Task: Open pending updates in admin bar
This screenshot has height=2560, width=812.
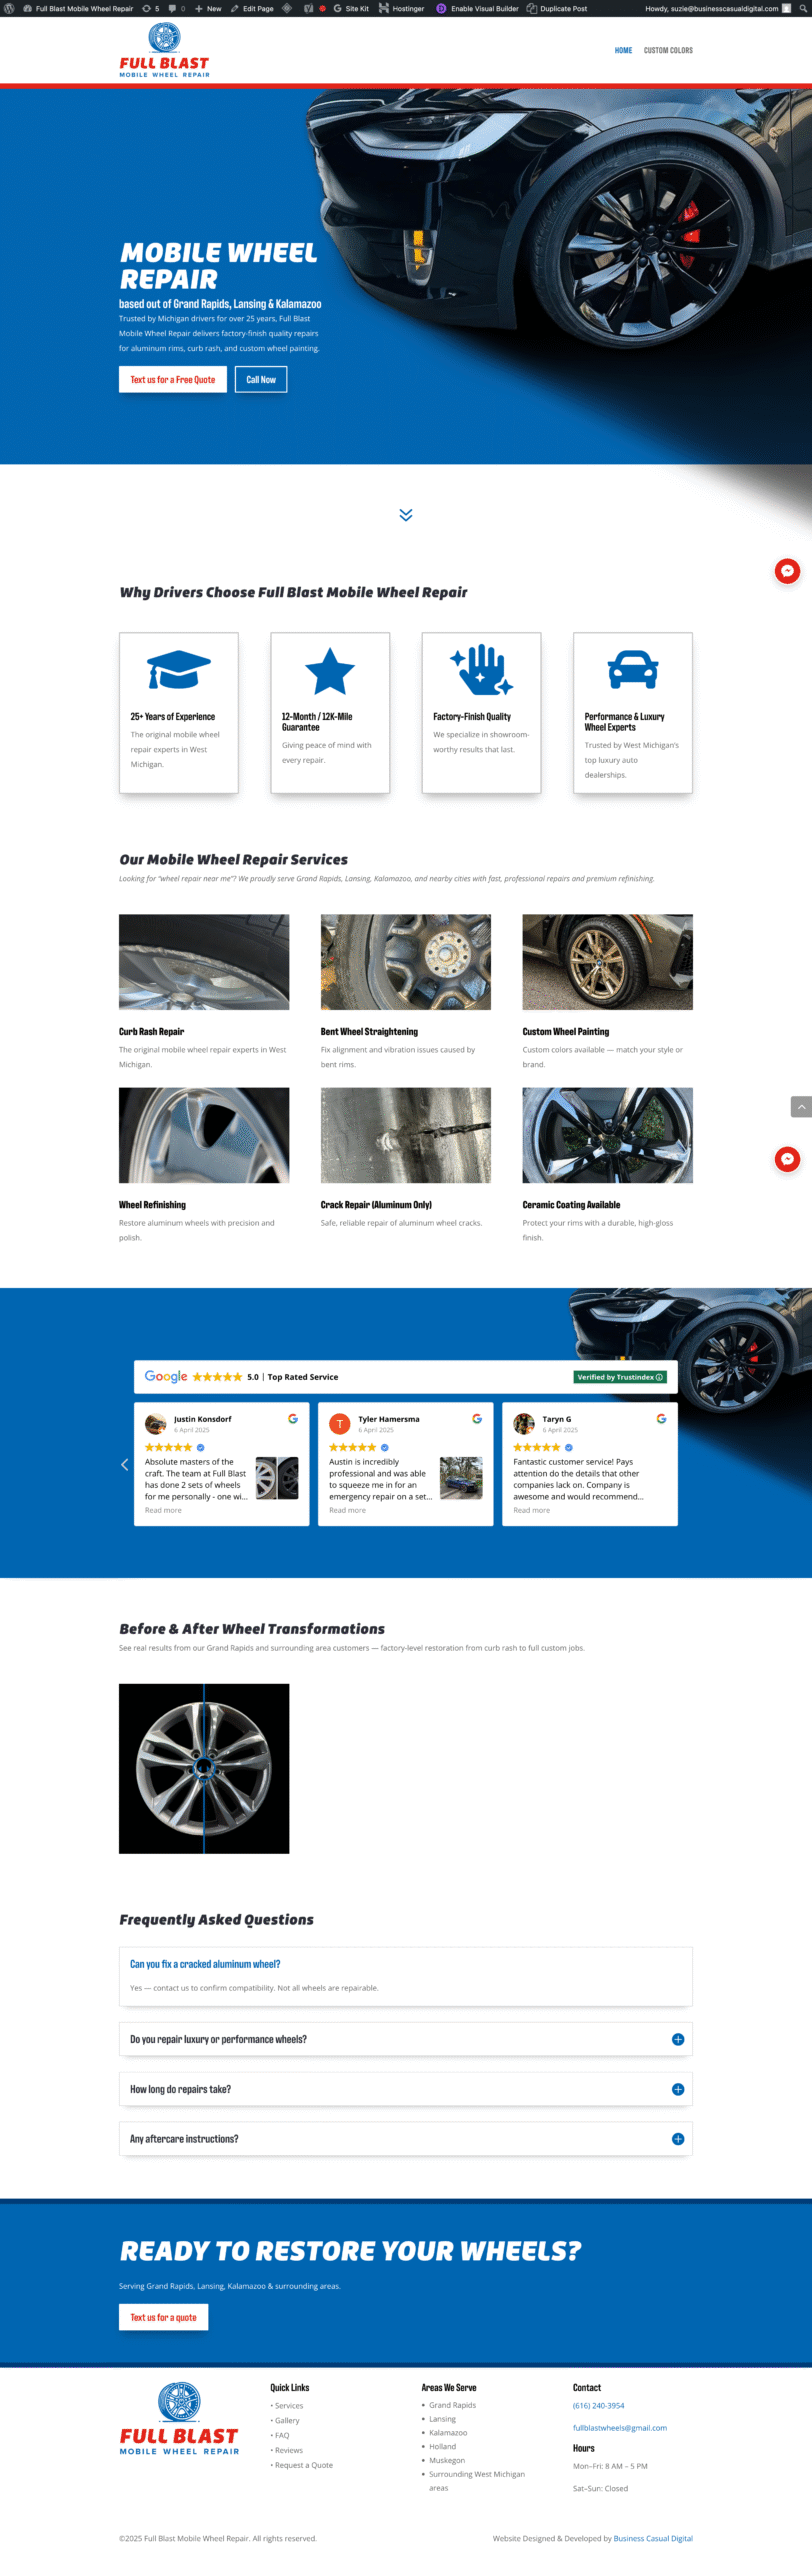Action: [x=151, y=8]
